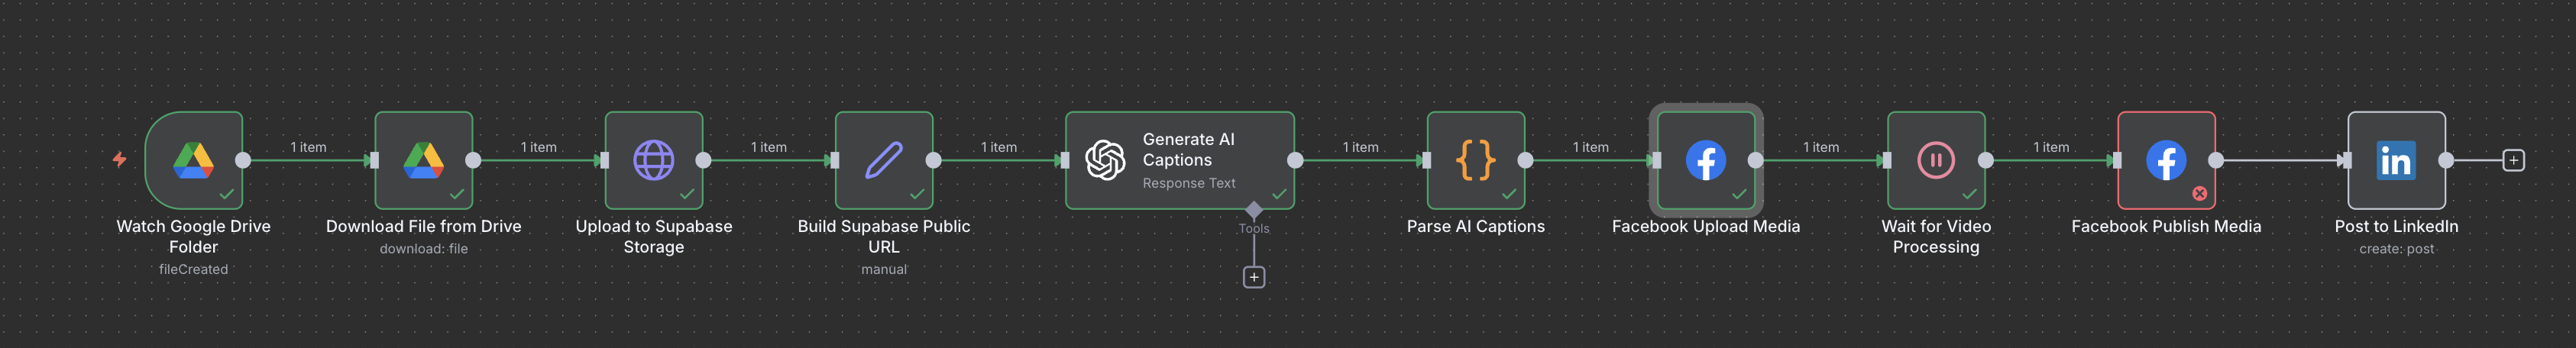Click the '1 item' label before Parse AI Captions
The image size is (2576, 348).
click(x=1360, y=147)
